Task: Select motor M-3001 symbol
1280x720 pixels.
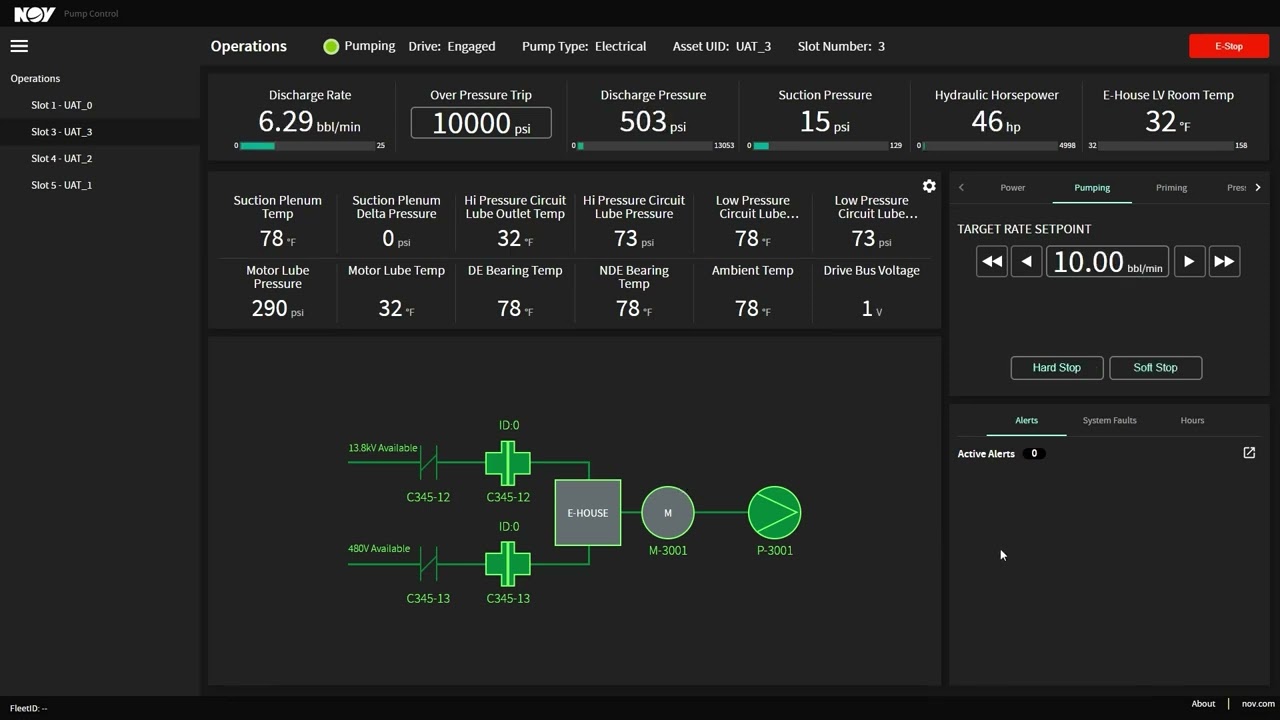Action: pos(668,513)
